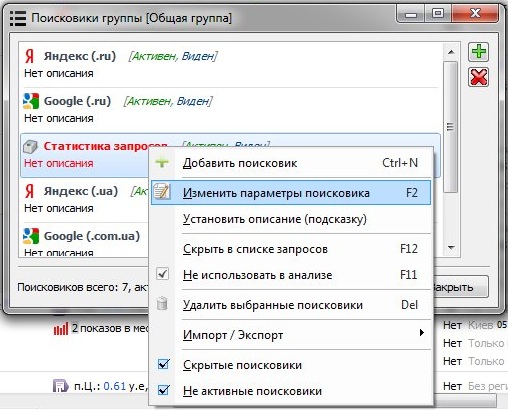Select the Яндекс (.ua) list row
The image size is (508, 410).
point(85,200)
